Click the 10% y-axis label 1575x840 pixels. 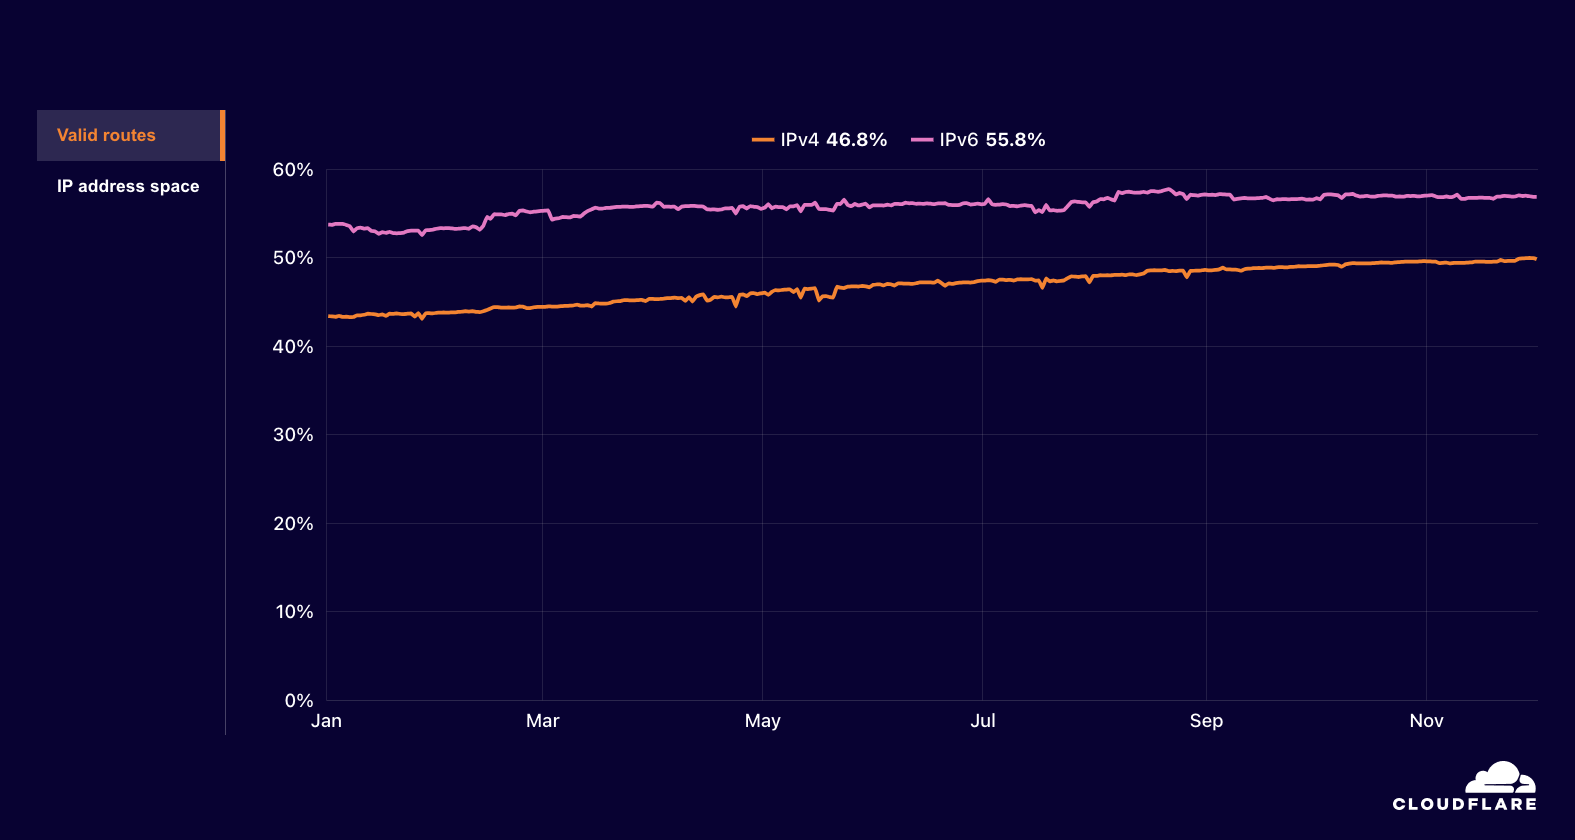[x=294, y=612]
